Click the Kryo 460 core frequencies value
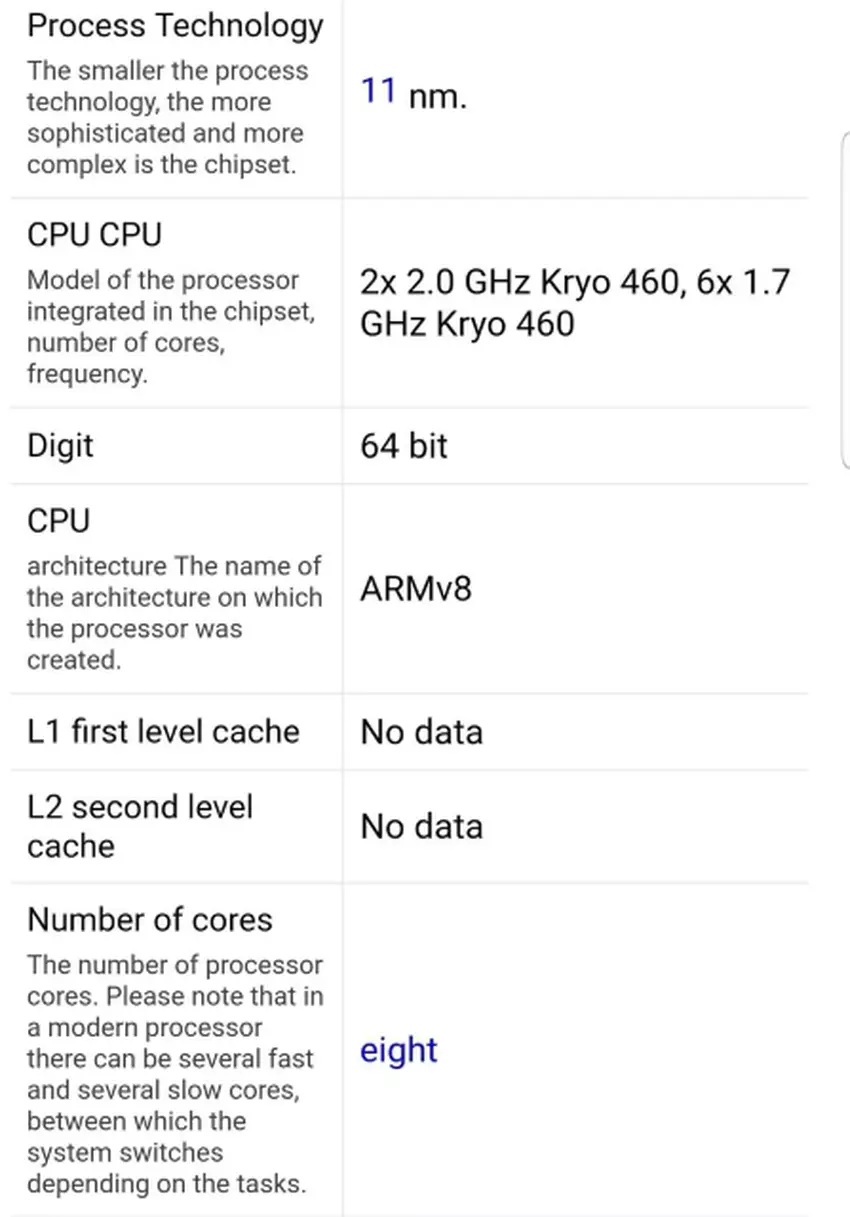The image size is (850, 1217). 575,303
